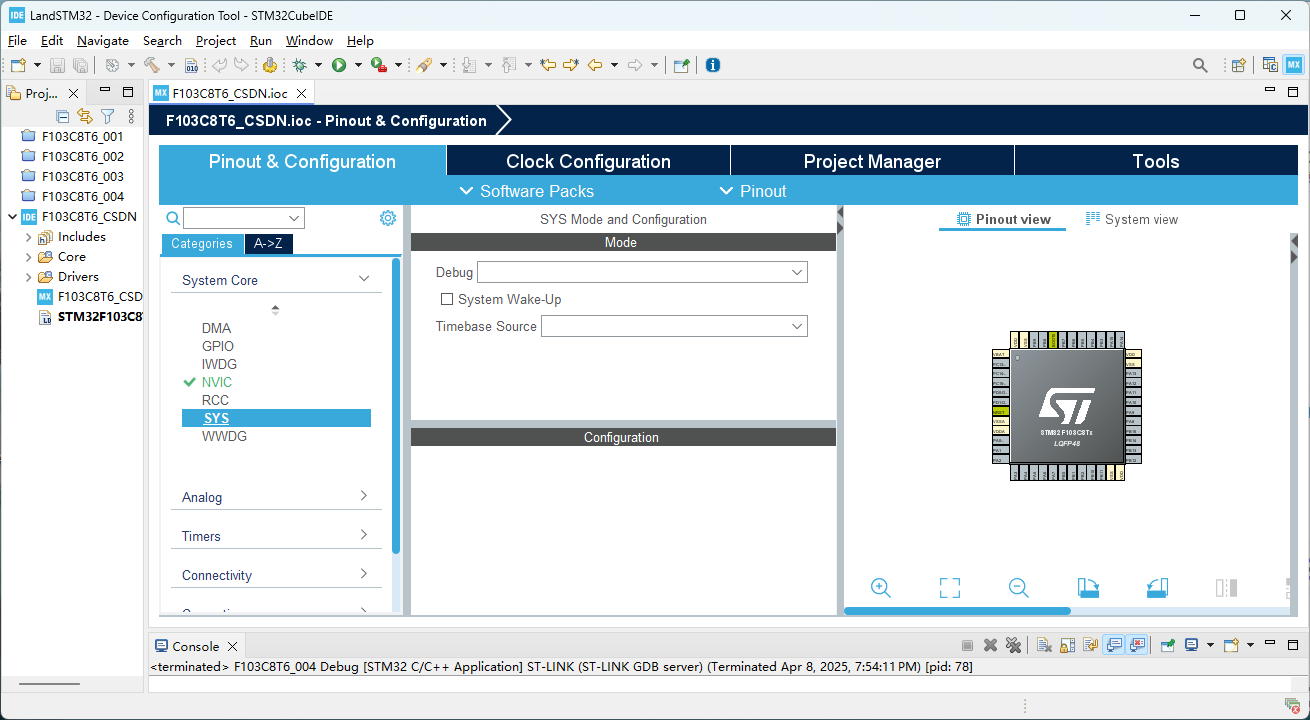The image size is (1310, 720).
Task: Select the F103C8T6_003 project
Action: point(83,177)
